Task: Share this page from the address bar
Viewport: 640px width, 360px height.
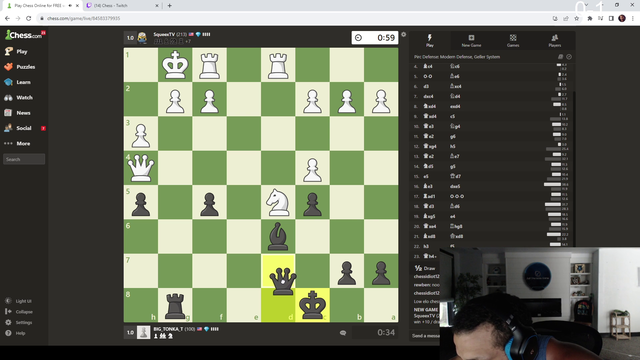Action: pos(566,18)
